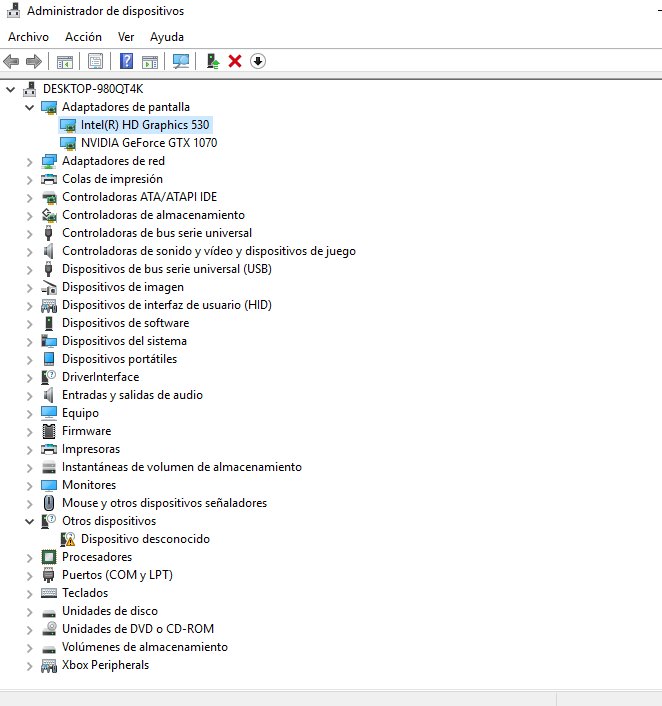Expand the Xbox Peripherals category
Image resolution: width=662 pixels, height=706 pixels.
point(30,666)
